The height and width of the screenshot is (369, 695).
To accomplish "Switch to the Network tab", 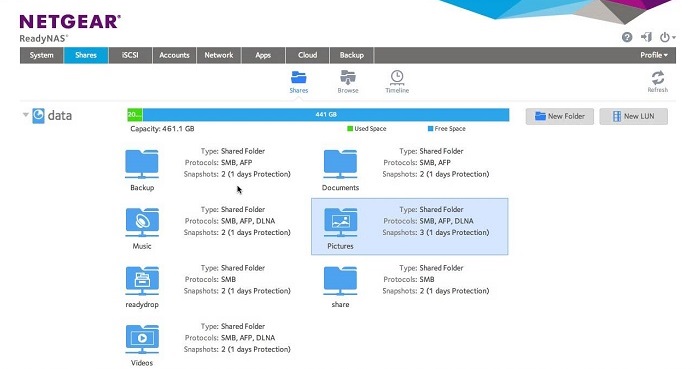I will tap(219, 55).
